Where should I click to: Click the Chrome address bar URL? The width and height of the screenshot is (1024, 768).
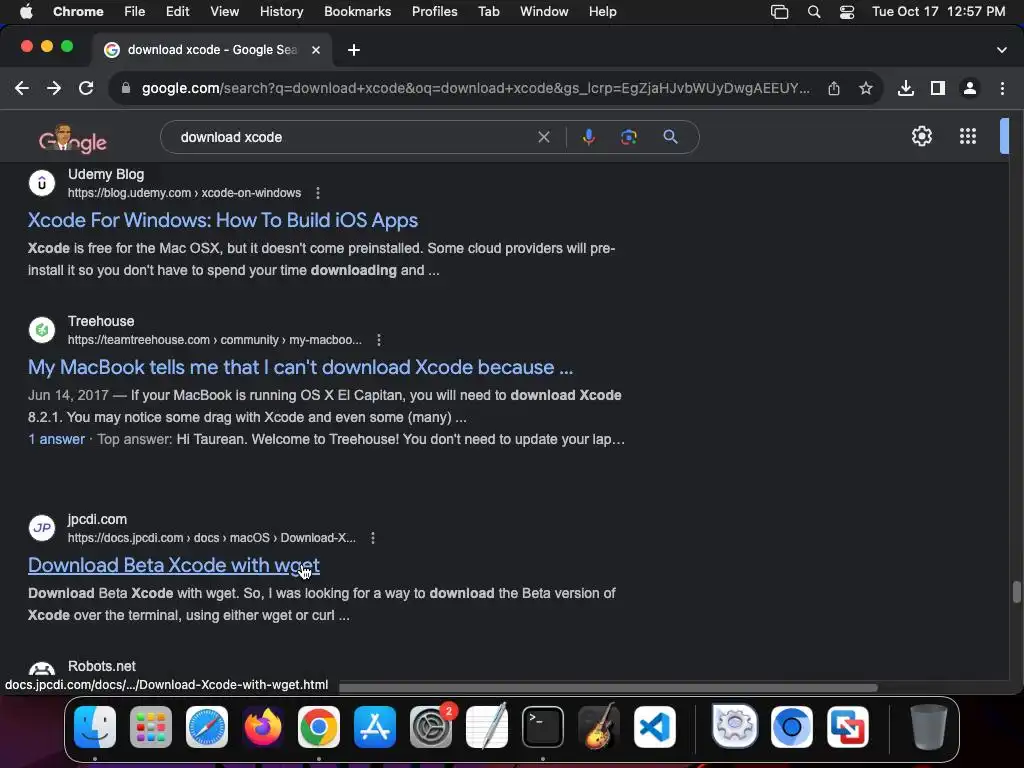point(475,88)
